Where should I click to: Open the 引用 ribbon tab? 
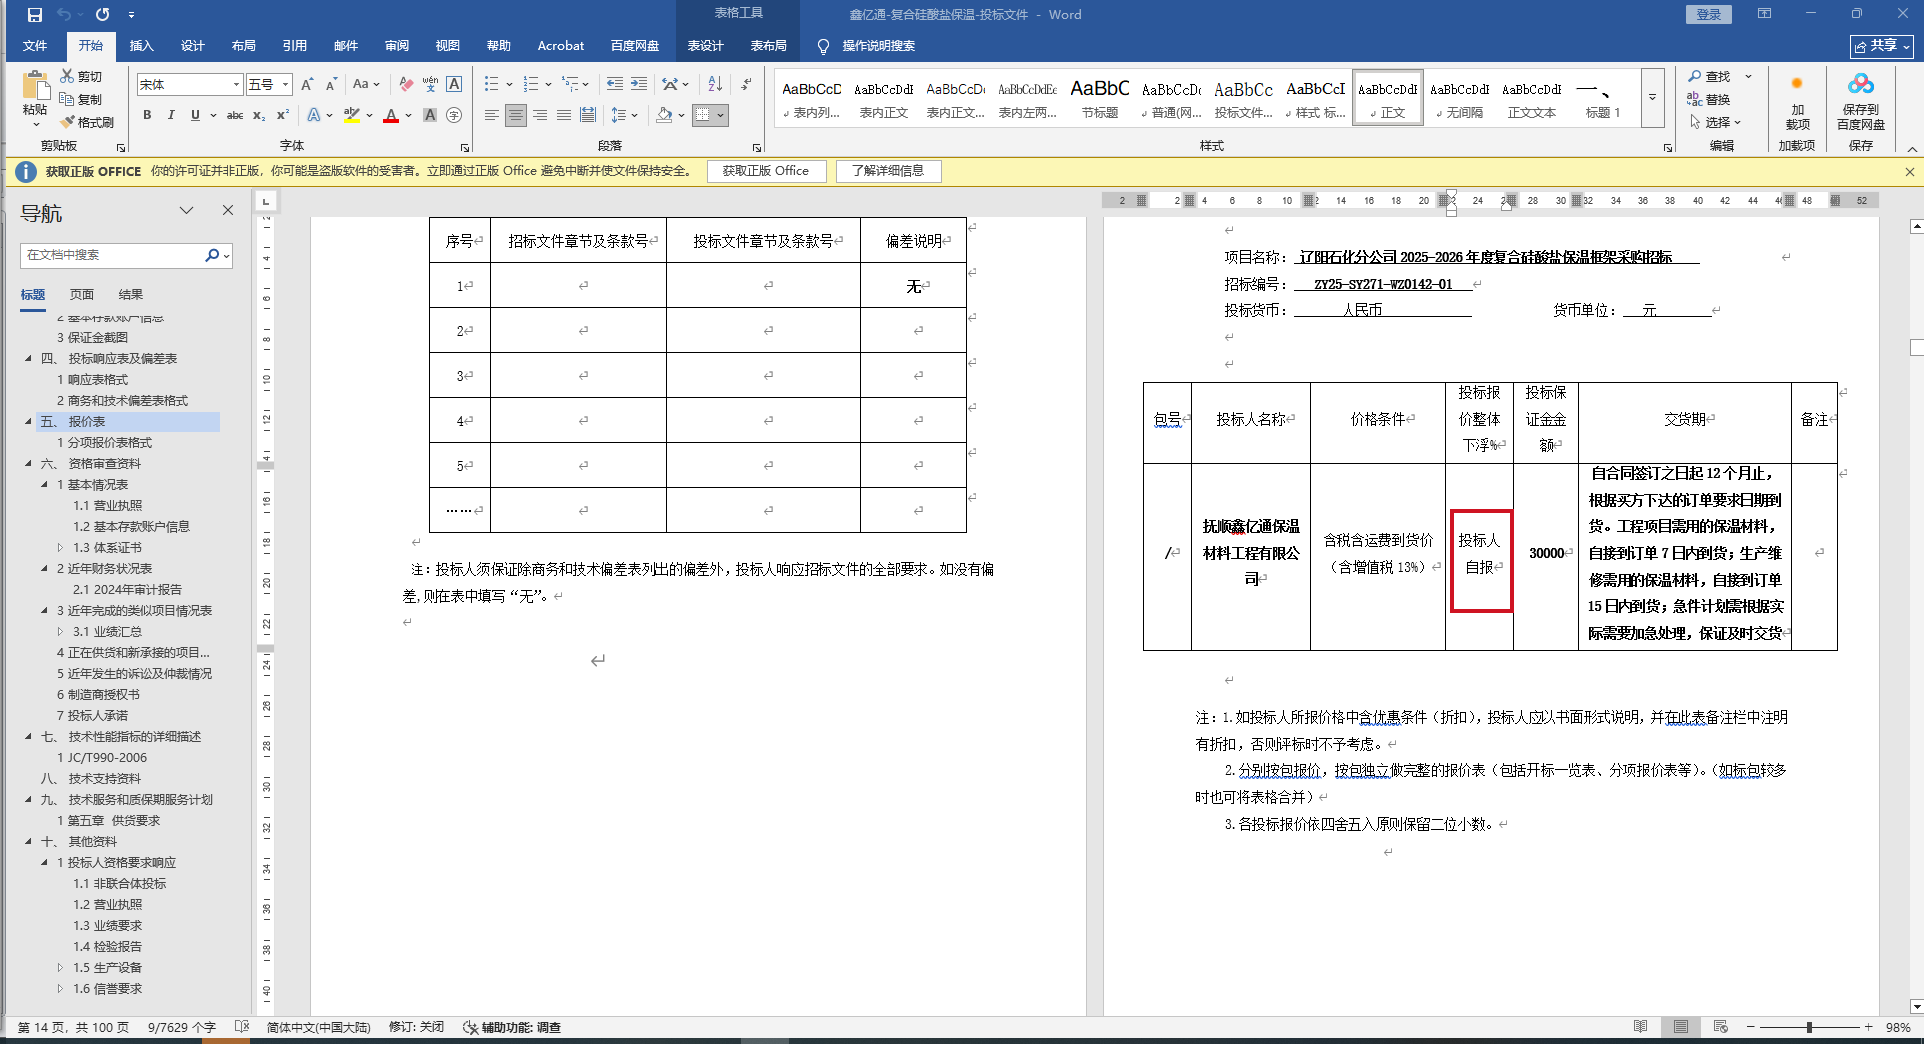pyautogui.click(x=294, y=46)
